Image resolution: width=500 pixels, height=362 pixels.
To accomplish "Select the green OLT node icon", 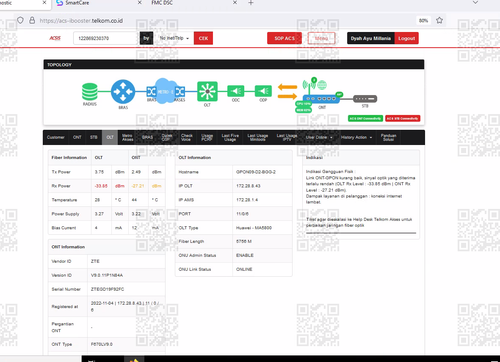I will coord(207,91).
